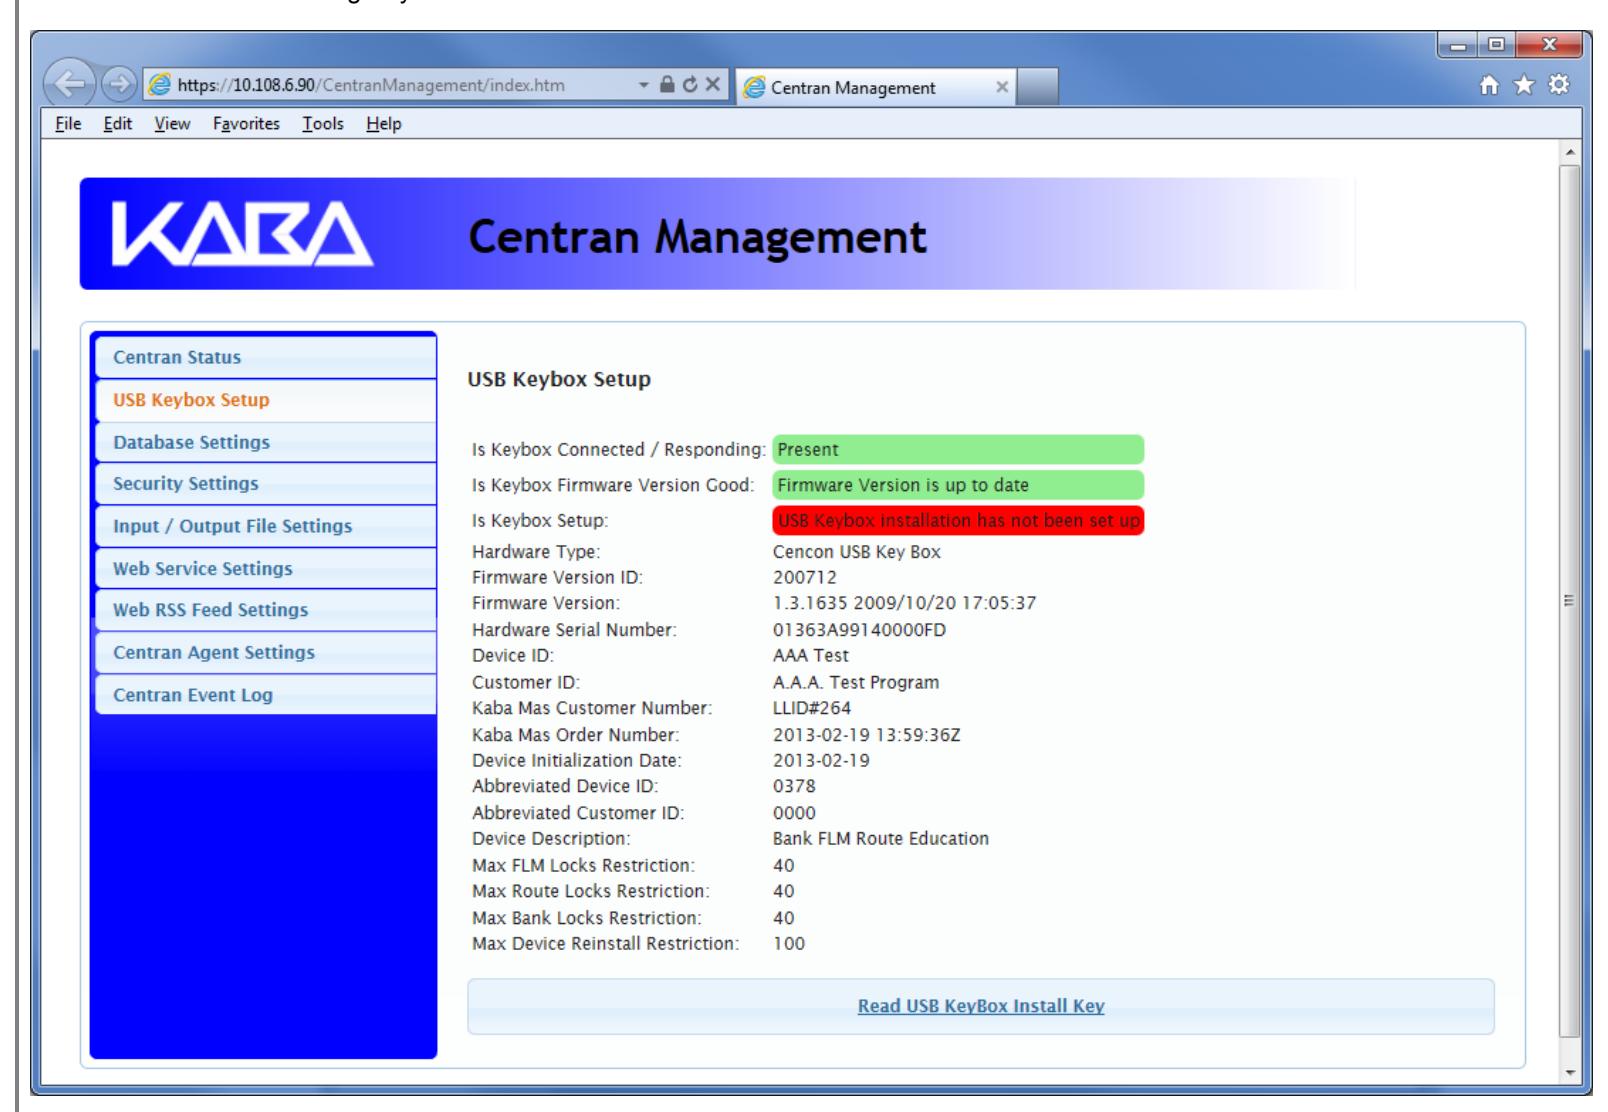Click the Device ID value "AAA Test"
This screenshot has width=1608, height=1112.
click(x=811, y=656)
